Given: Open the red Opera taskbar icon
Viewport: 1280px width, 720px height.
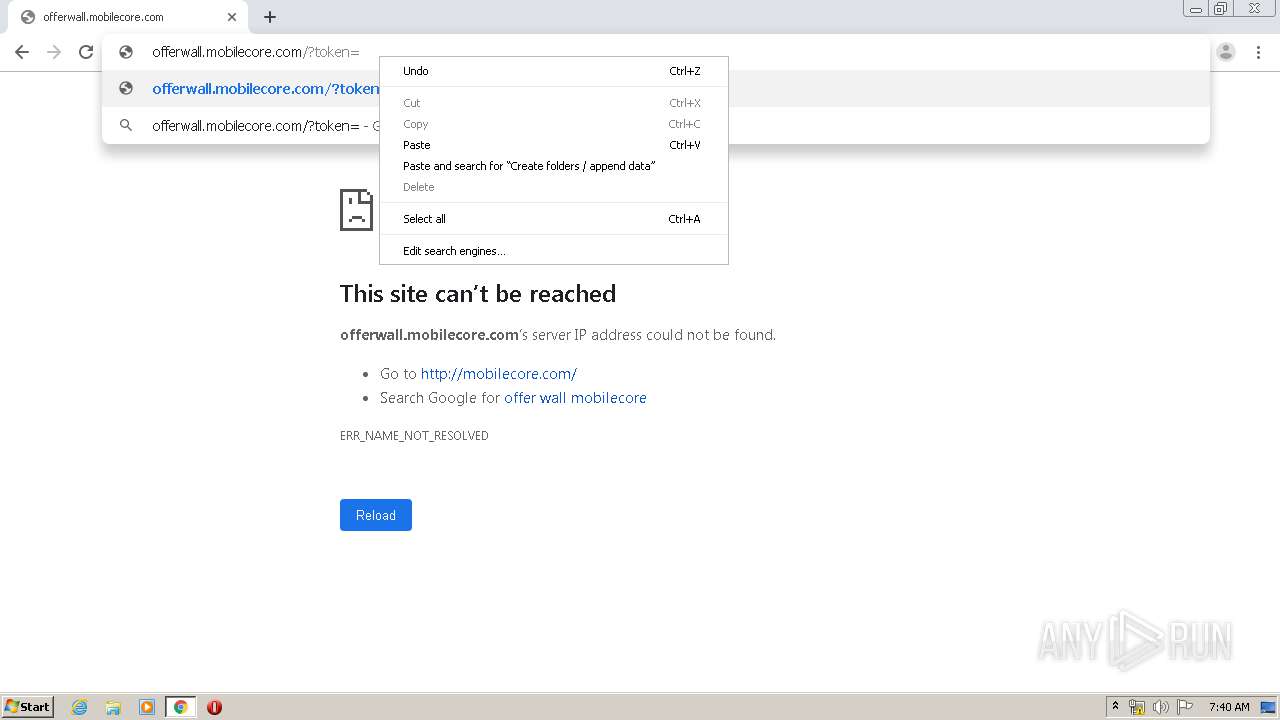Looking at the screenshot, I should [214, 707].
